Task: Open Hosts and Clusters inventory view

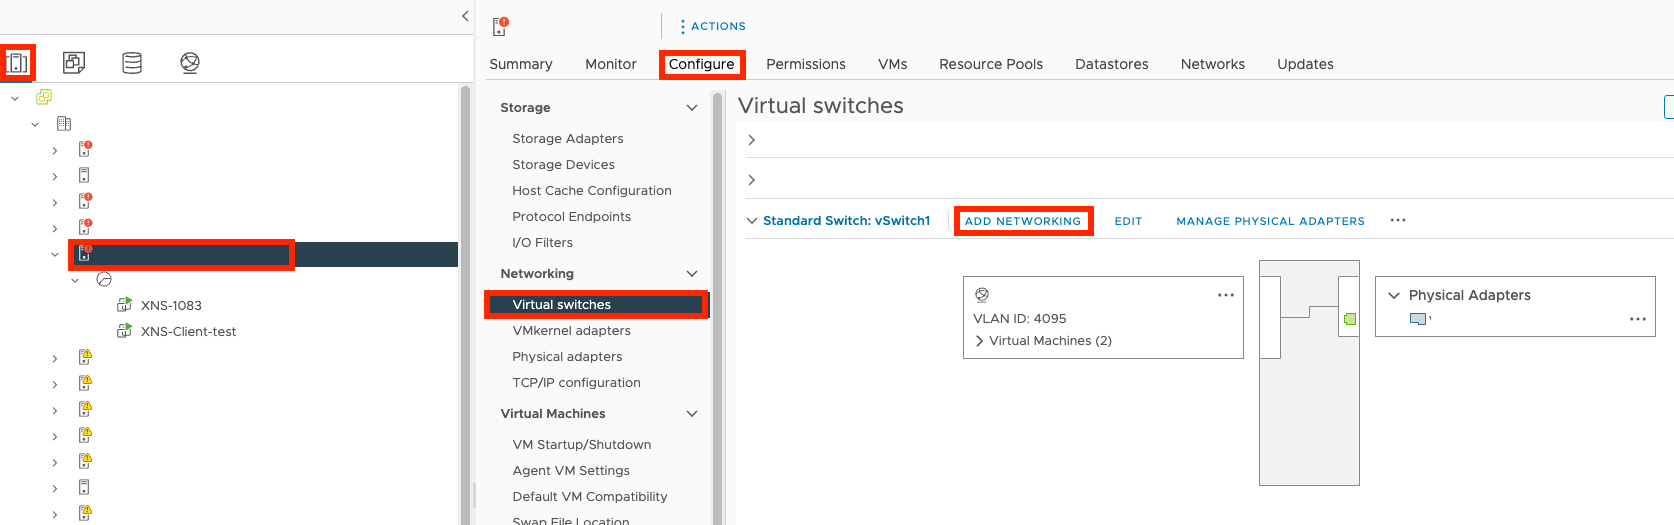Action: pyautogui.click(x=17, y=63)
